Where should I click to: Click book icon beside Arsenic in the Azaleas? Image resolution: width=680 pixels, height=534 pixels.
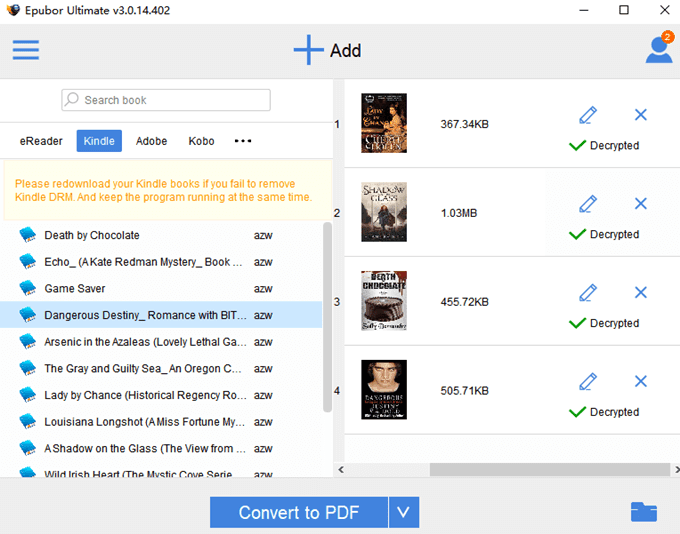click(x=28, y=341)
